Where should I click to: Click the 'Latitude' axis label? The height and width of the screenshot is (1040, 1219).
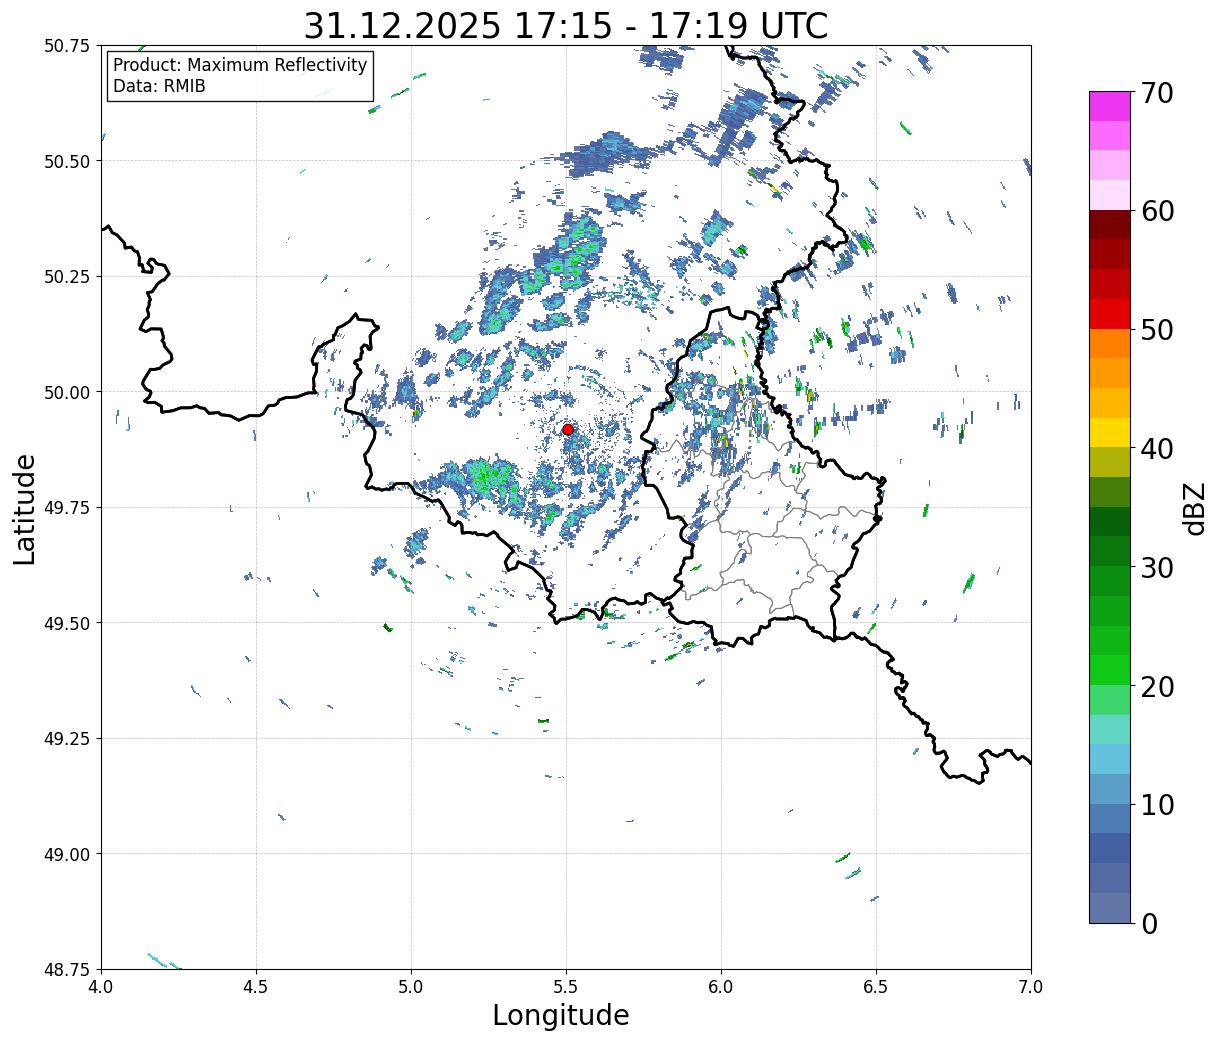pyautogui.click(x=25, y=509)
